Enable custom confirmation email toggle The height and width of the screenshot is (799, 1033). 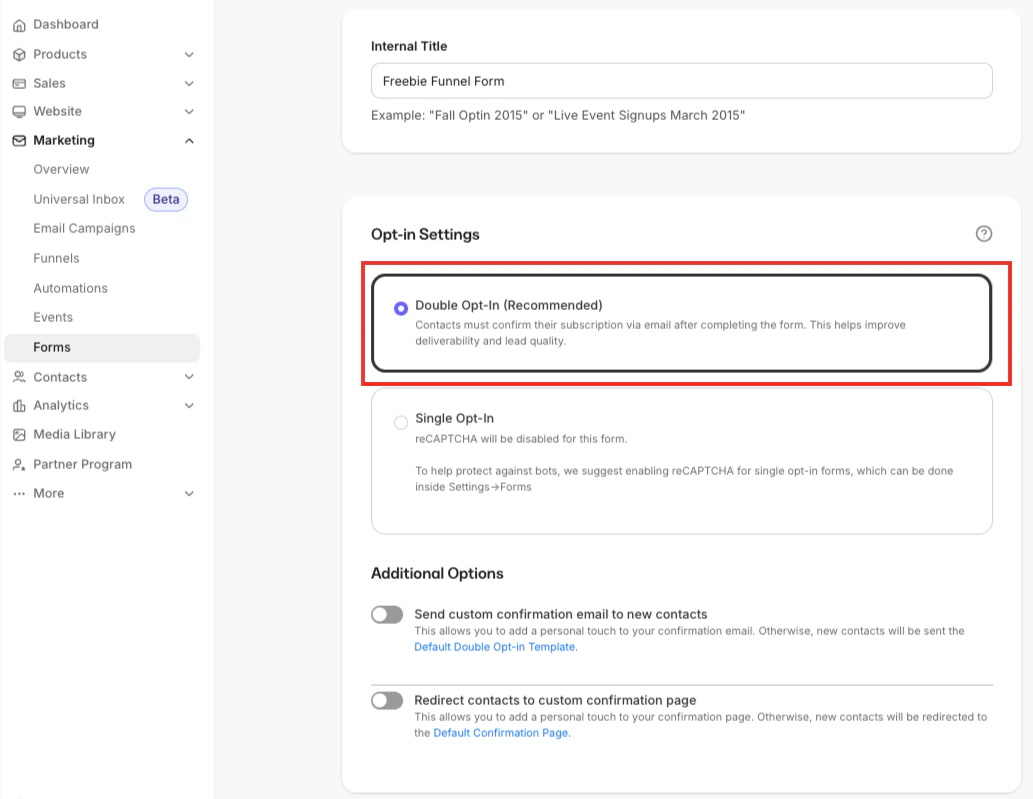click(387, 614)
